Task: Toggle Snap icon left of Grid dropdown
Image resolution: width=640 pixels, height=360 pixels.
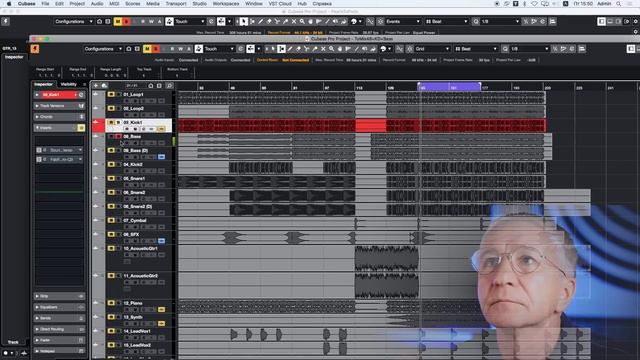Action: (x=409, y=49)
